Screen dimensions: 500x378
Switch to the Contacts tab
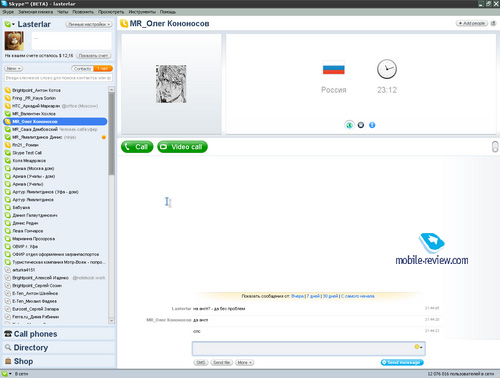pyautogui.click(x=82, y=68)
